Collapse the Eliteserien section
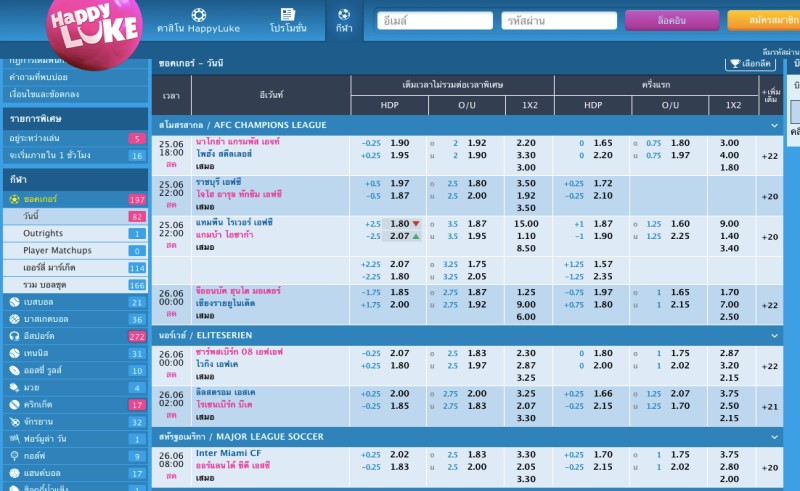The height and width of the screenshot is (491, 800). point(774,335)
